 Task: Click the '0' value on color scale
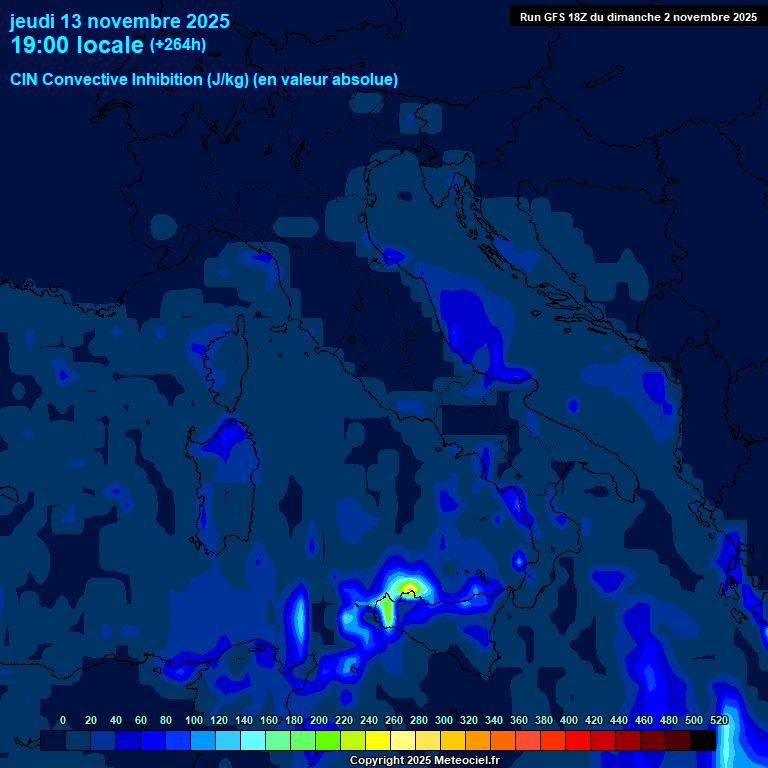coord(63,720)
